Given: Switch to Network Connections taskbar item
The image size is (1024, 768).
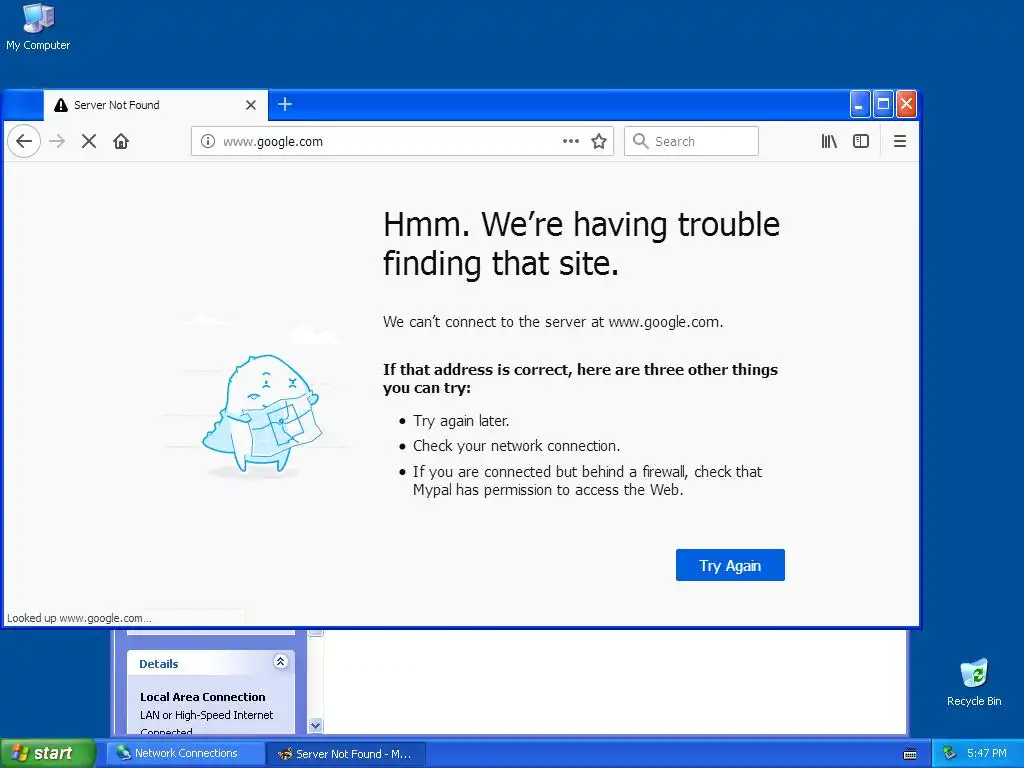Looking at the screenshot, I should tap(184, 754).
